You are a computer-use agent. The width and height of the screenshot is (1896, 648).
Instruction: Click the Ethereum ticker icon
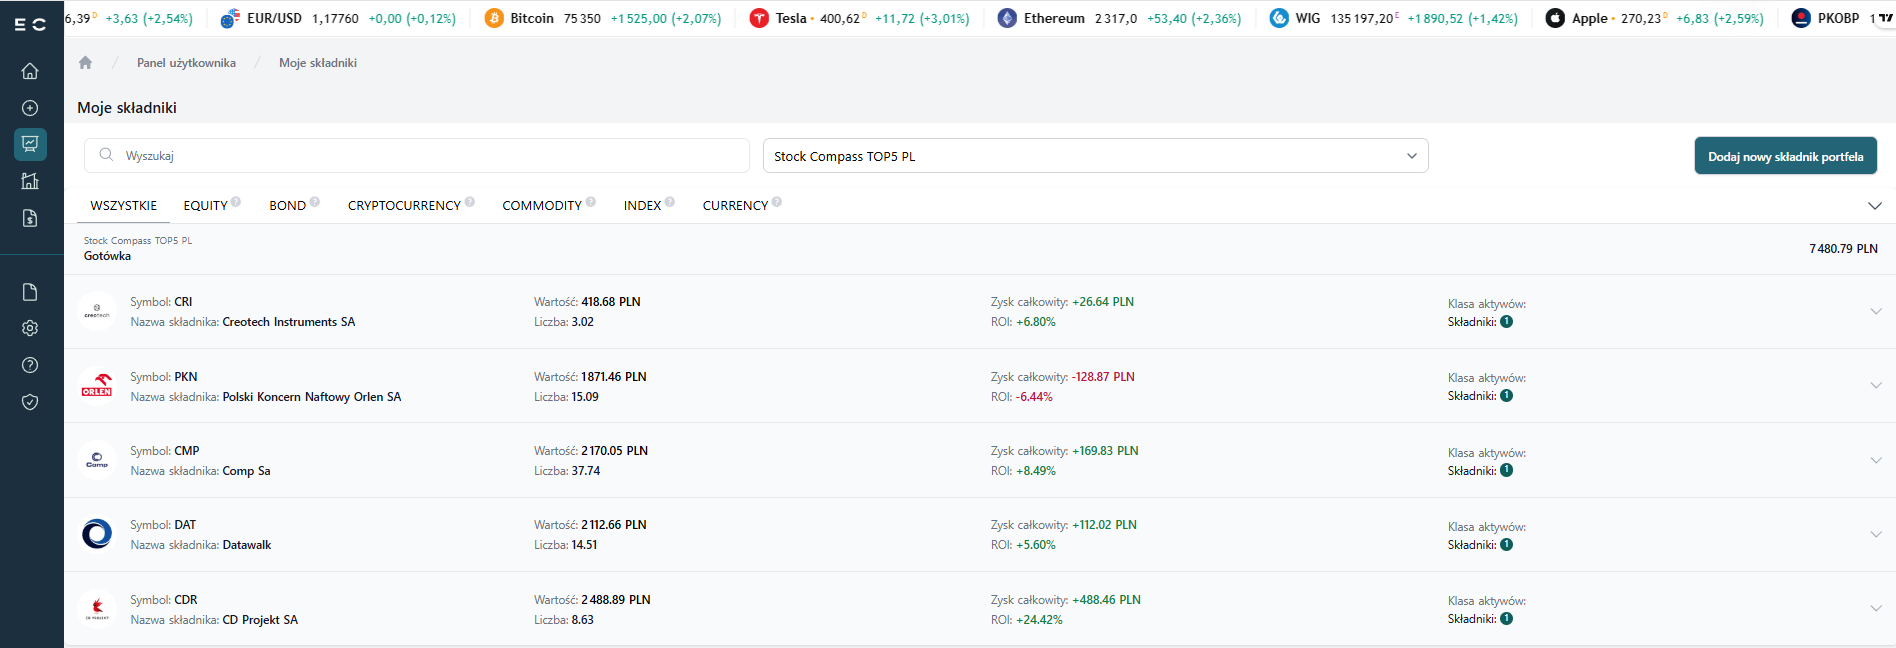coord(1007,18)
